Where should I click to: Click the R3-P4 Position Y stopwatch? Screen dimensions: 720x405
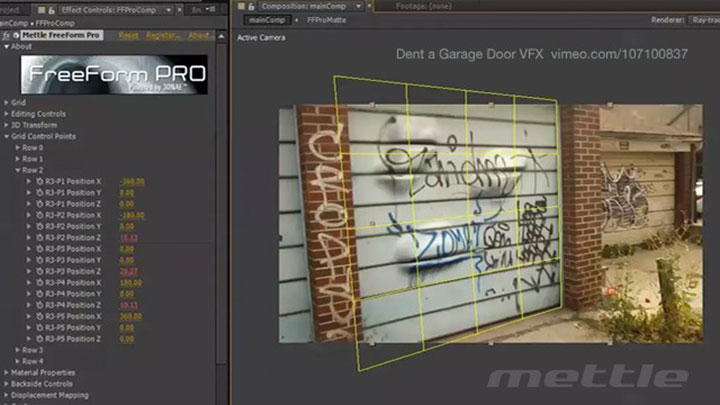tap(39, 294)
